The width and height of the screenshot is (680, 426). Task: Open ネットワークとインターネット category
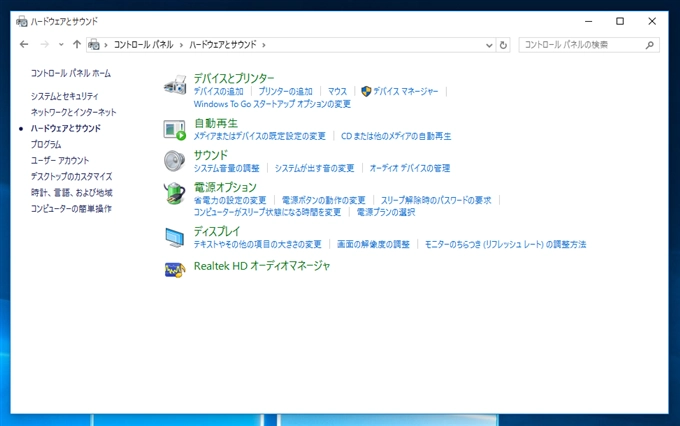tap(73, 112)
